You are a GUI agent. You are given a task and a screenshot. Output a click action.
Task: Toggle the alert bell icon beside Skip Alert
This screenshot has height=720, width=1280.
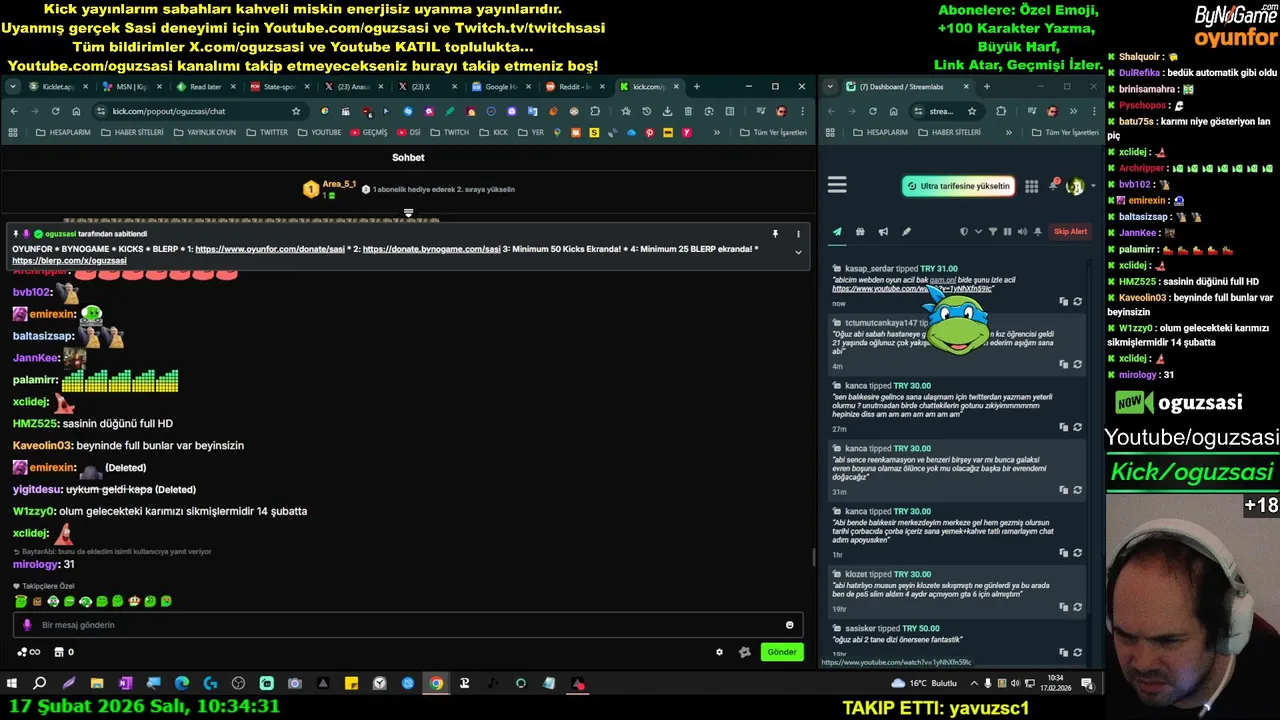click(x=1037, y=232)
